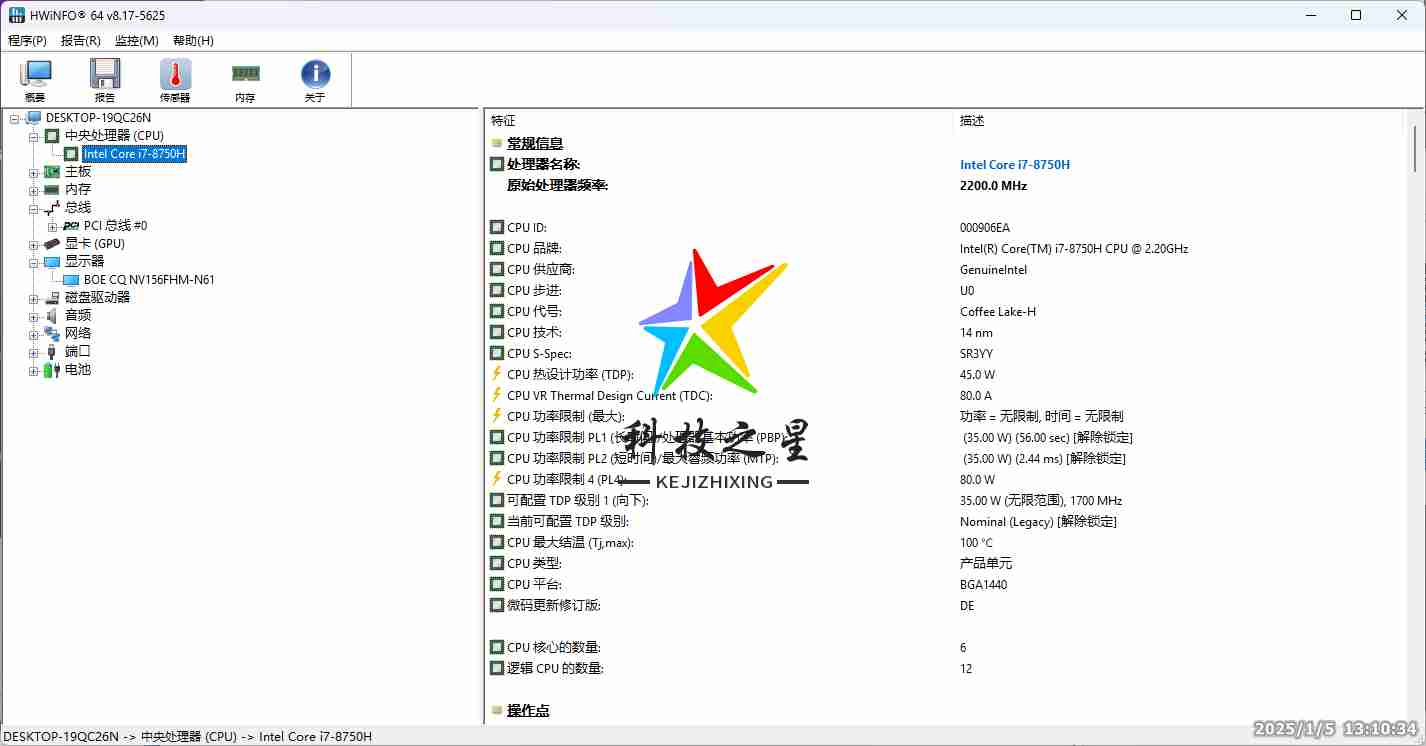The width and height of the screenshot is (1426, 746).
Task: Expand the 主板 tree node
Action: click(x=33, y=171)
